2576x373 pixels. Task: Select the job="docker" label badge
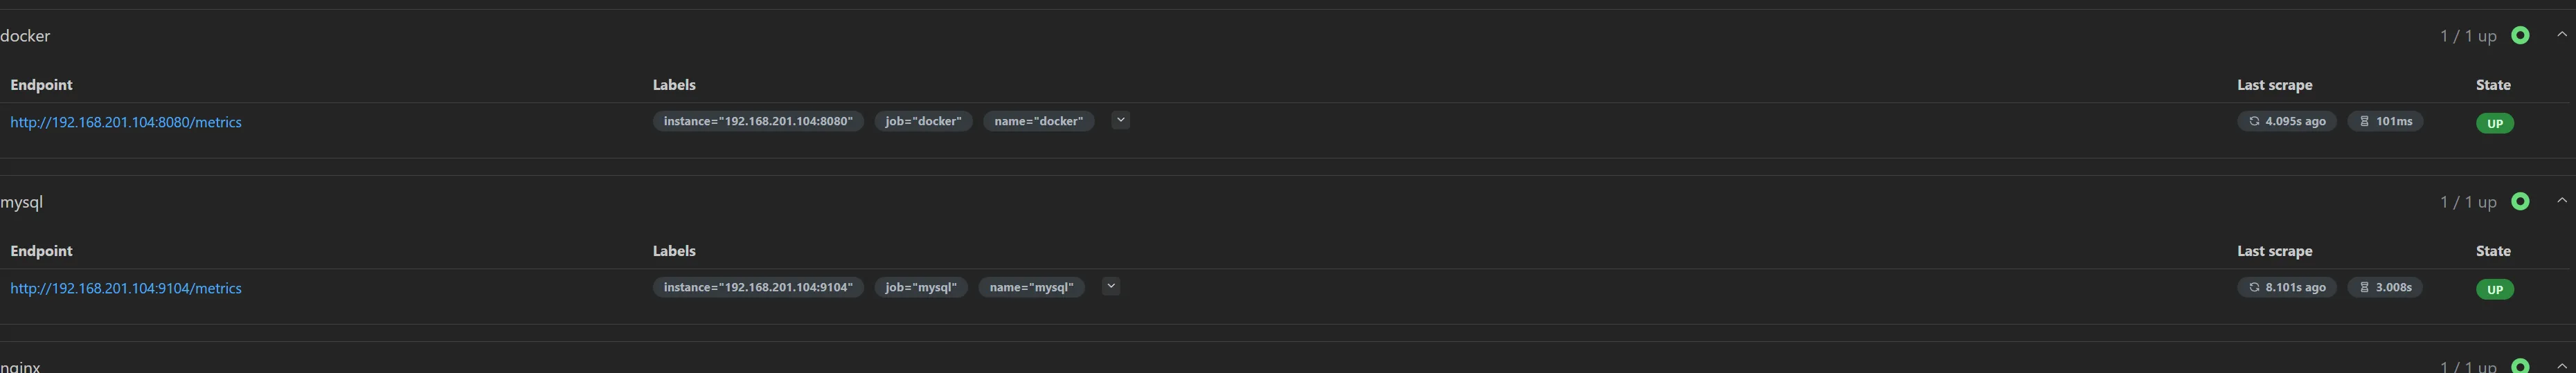tap(923, 121)
